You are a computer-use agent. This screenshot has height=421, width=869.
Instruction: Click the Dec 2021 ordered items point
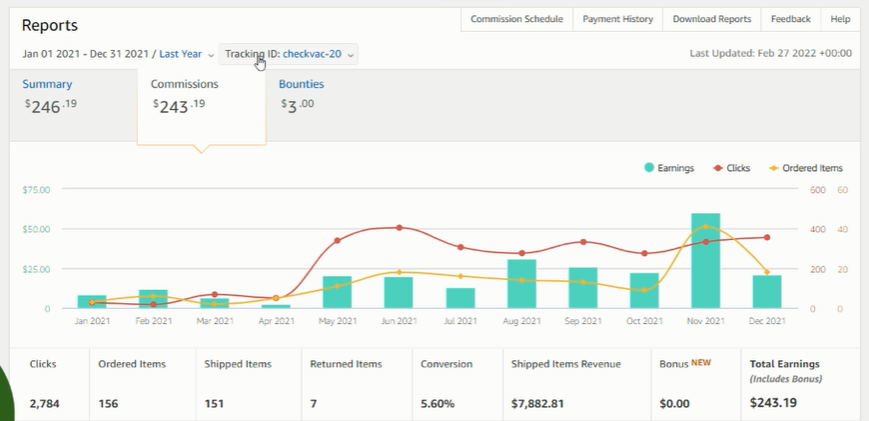point(767,272)
